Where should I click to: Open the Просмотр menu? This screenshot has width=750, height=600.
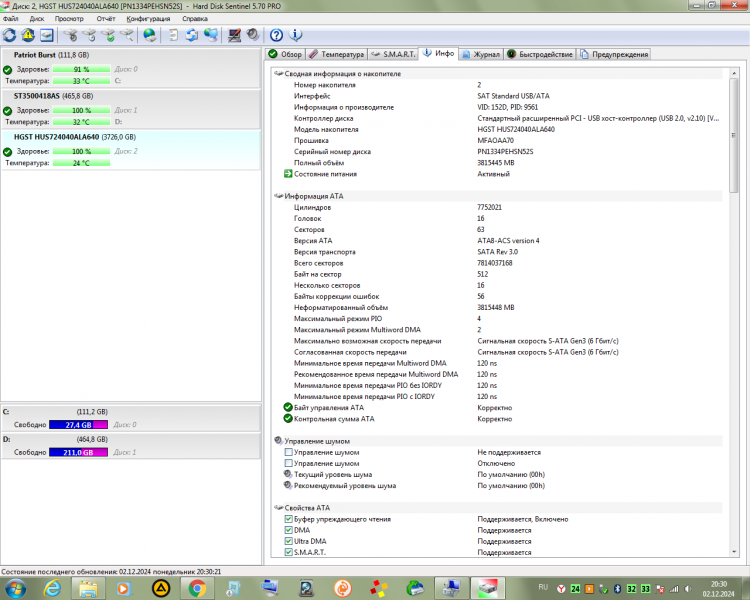(69, 19)
